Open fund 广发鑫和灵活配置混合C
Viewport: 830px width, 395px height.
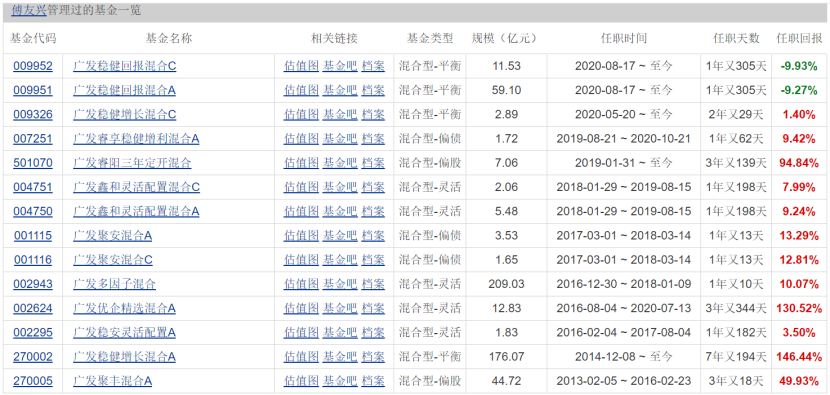click(136, 187)
